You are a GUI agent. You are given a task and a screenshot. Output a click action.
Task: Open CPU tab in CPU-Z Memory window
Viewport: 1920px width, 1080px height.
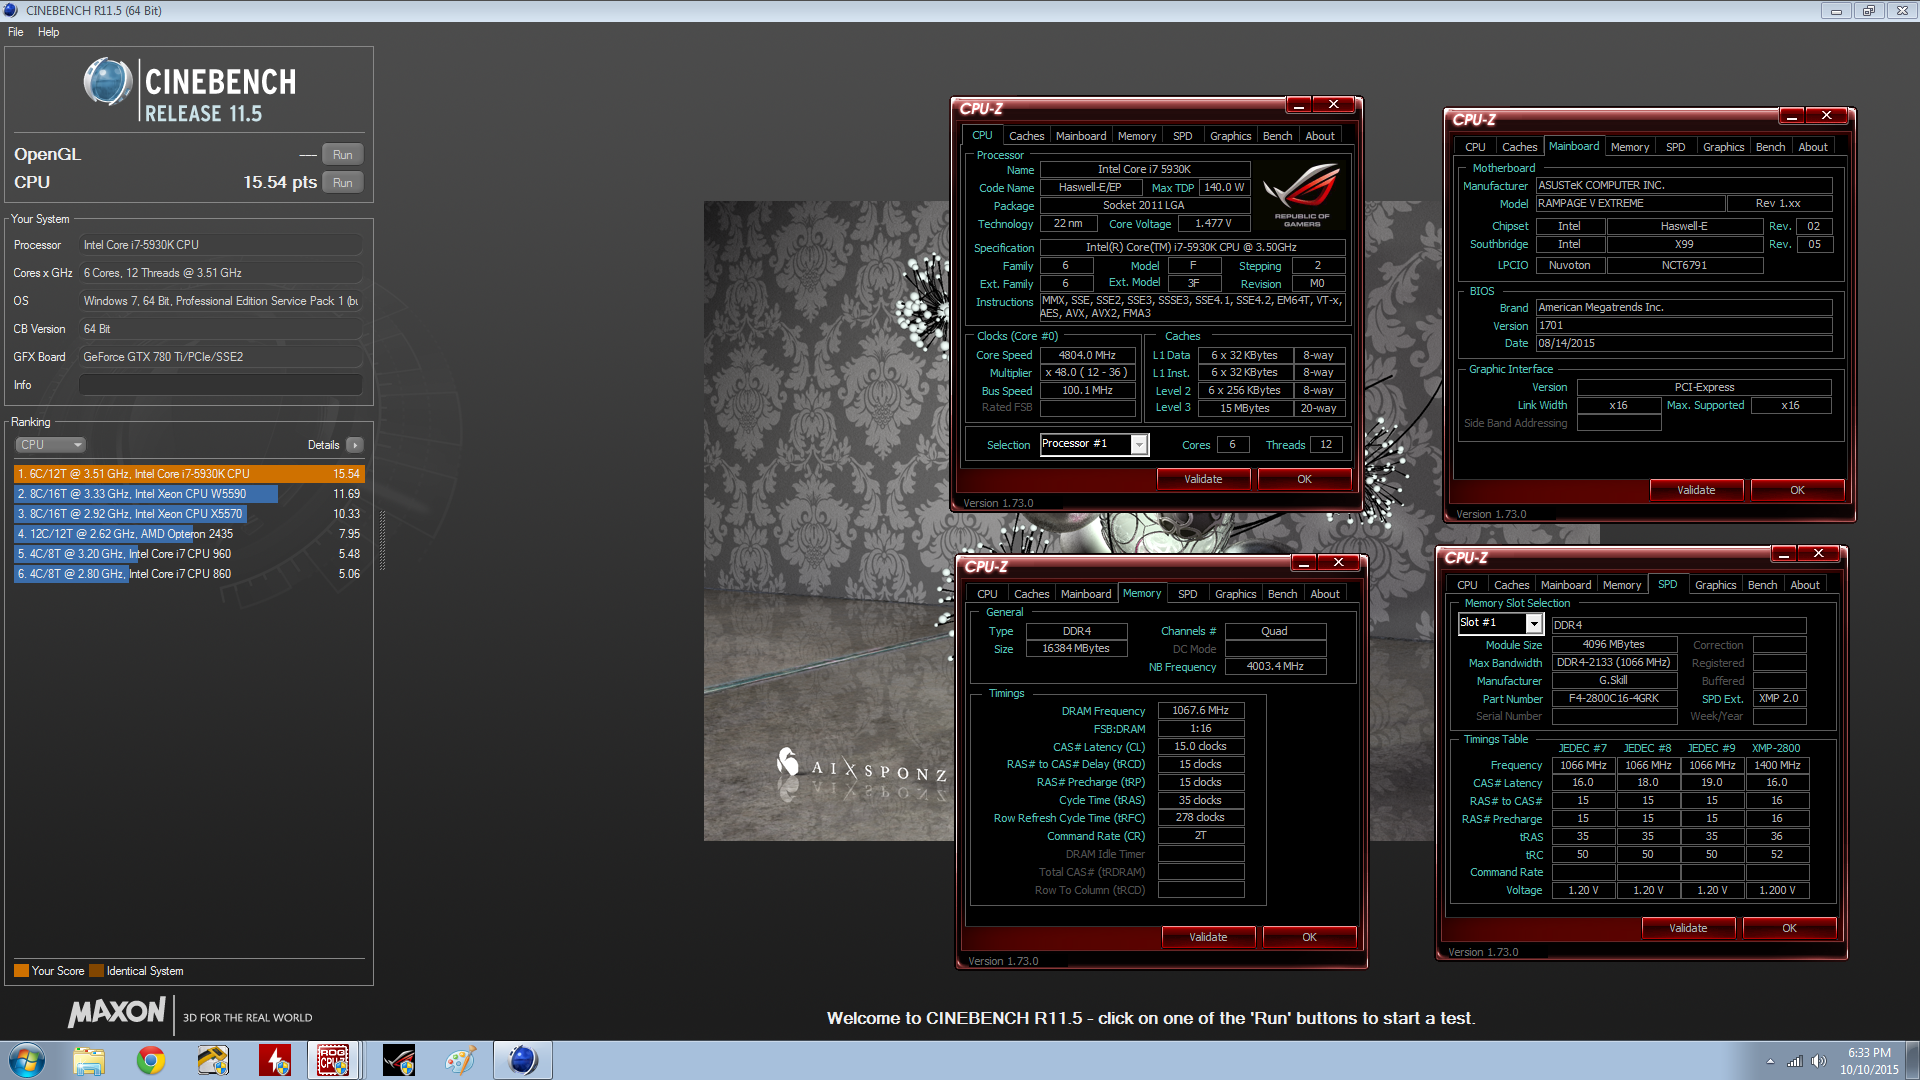987,594
